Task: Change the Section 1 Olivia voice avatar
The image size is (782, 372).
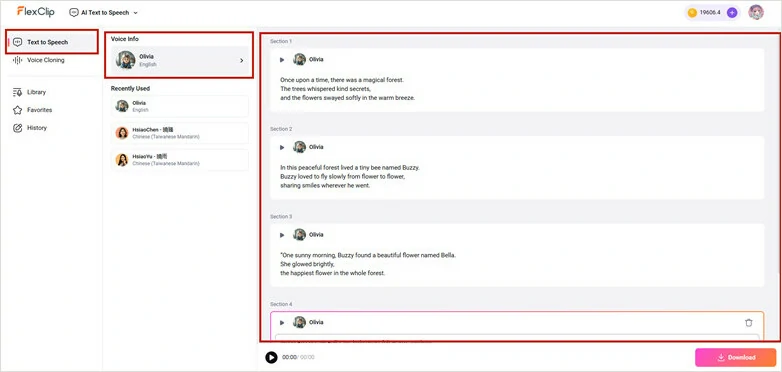Action: 299,59
